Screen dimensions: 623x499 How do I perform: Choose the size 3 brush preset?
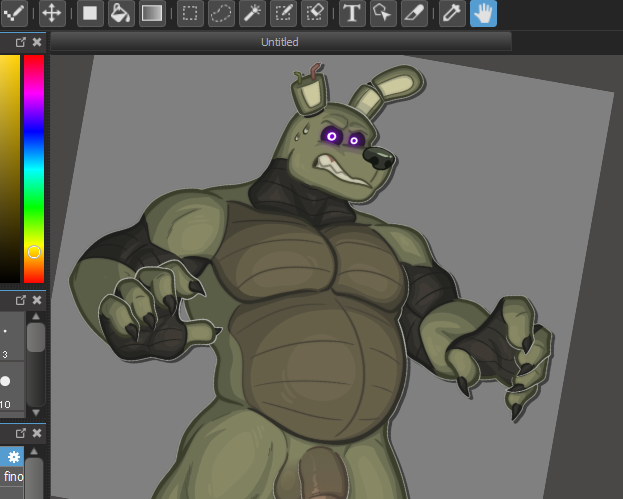12,336
